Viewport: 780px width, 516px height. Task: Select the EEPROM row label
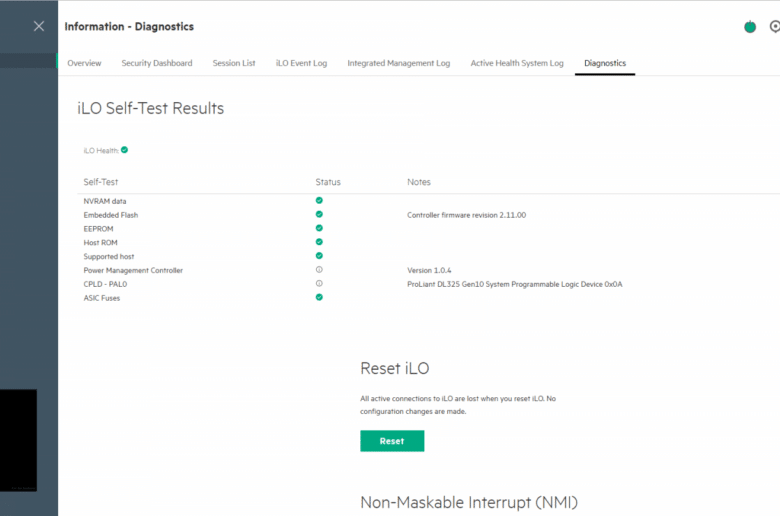98,229
